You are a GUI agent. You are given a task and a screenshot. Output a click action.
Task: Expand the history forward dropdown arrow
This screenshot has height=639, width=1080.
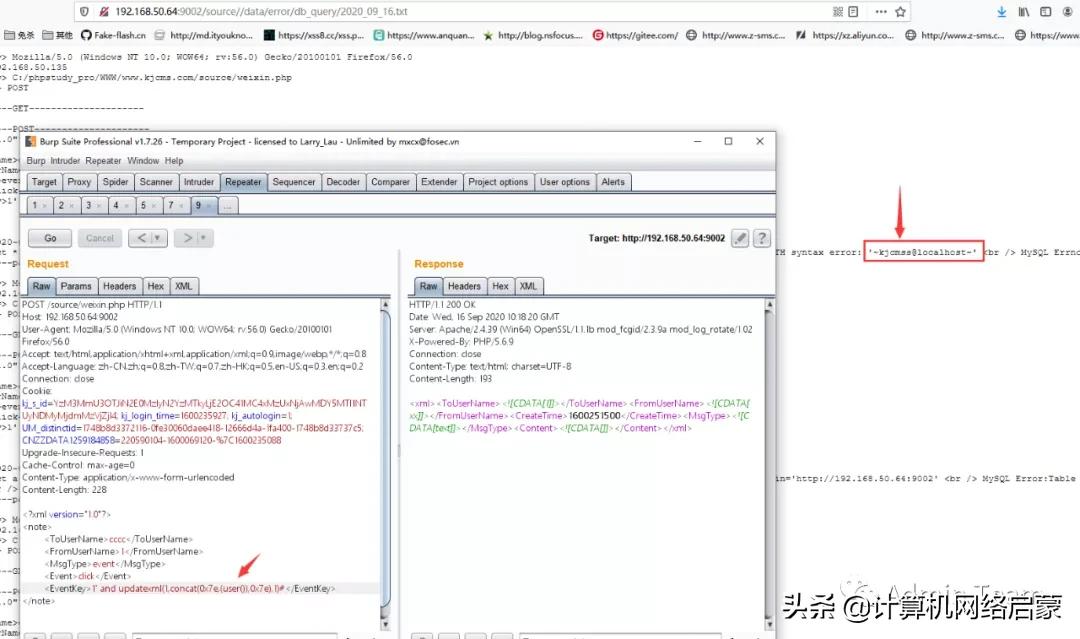(205, 238)
